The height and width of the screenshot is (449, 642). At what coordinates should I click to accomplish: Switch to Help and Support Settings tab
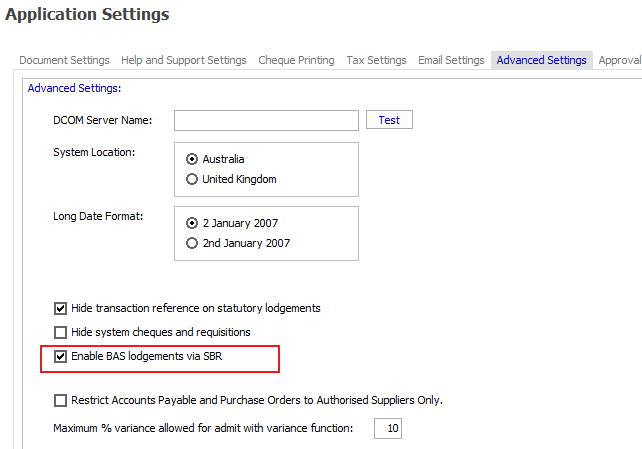tap(184, 60)
